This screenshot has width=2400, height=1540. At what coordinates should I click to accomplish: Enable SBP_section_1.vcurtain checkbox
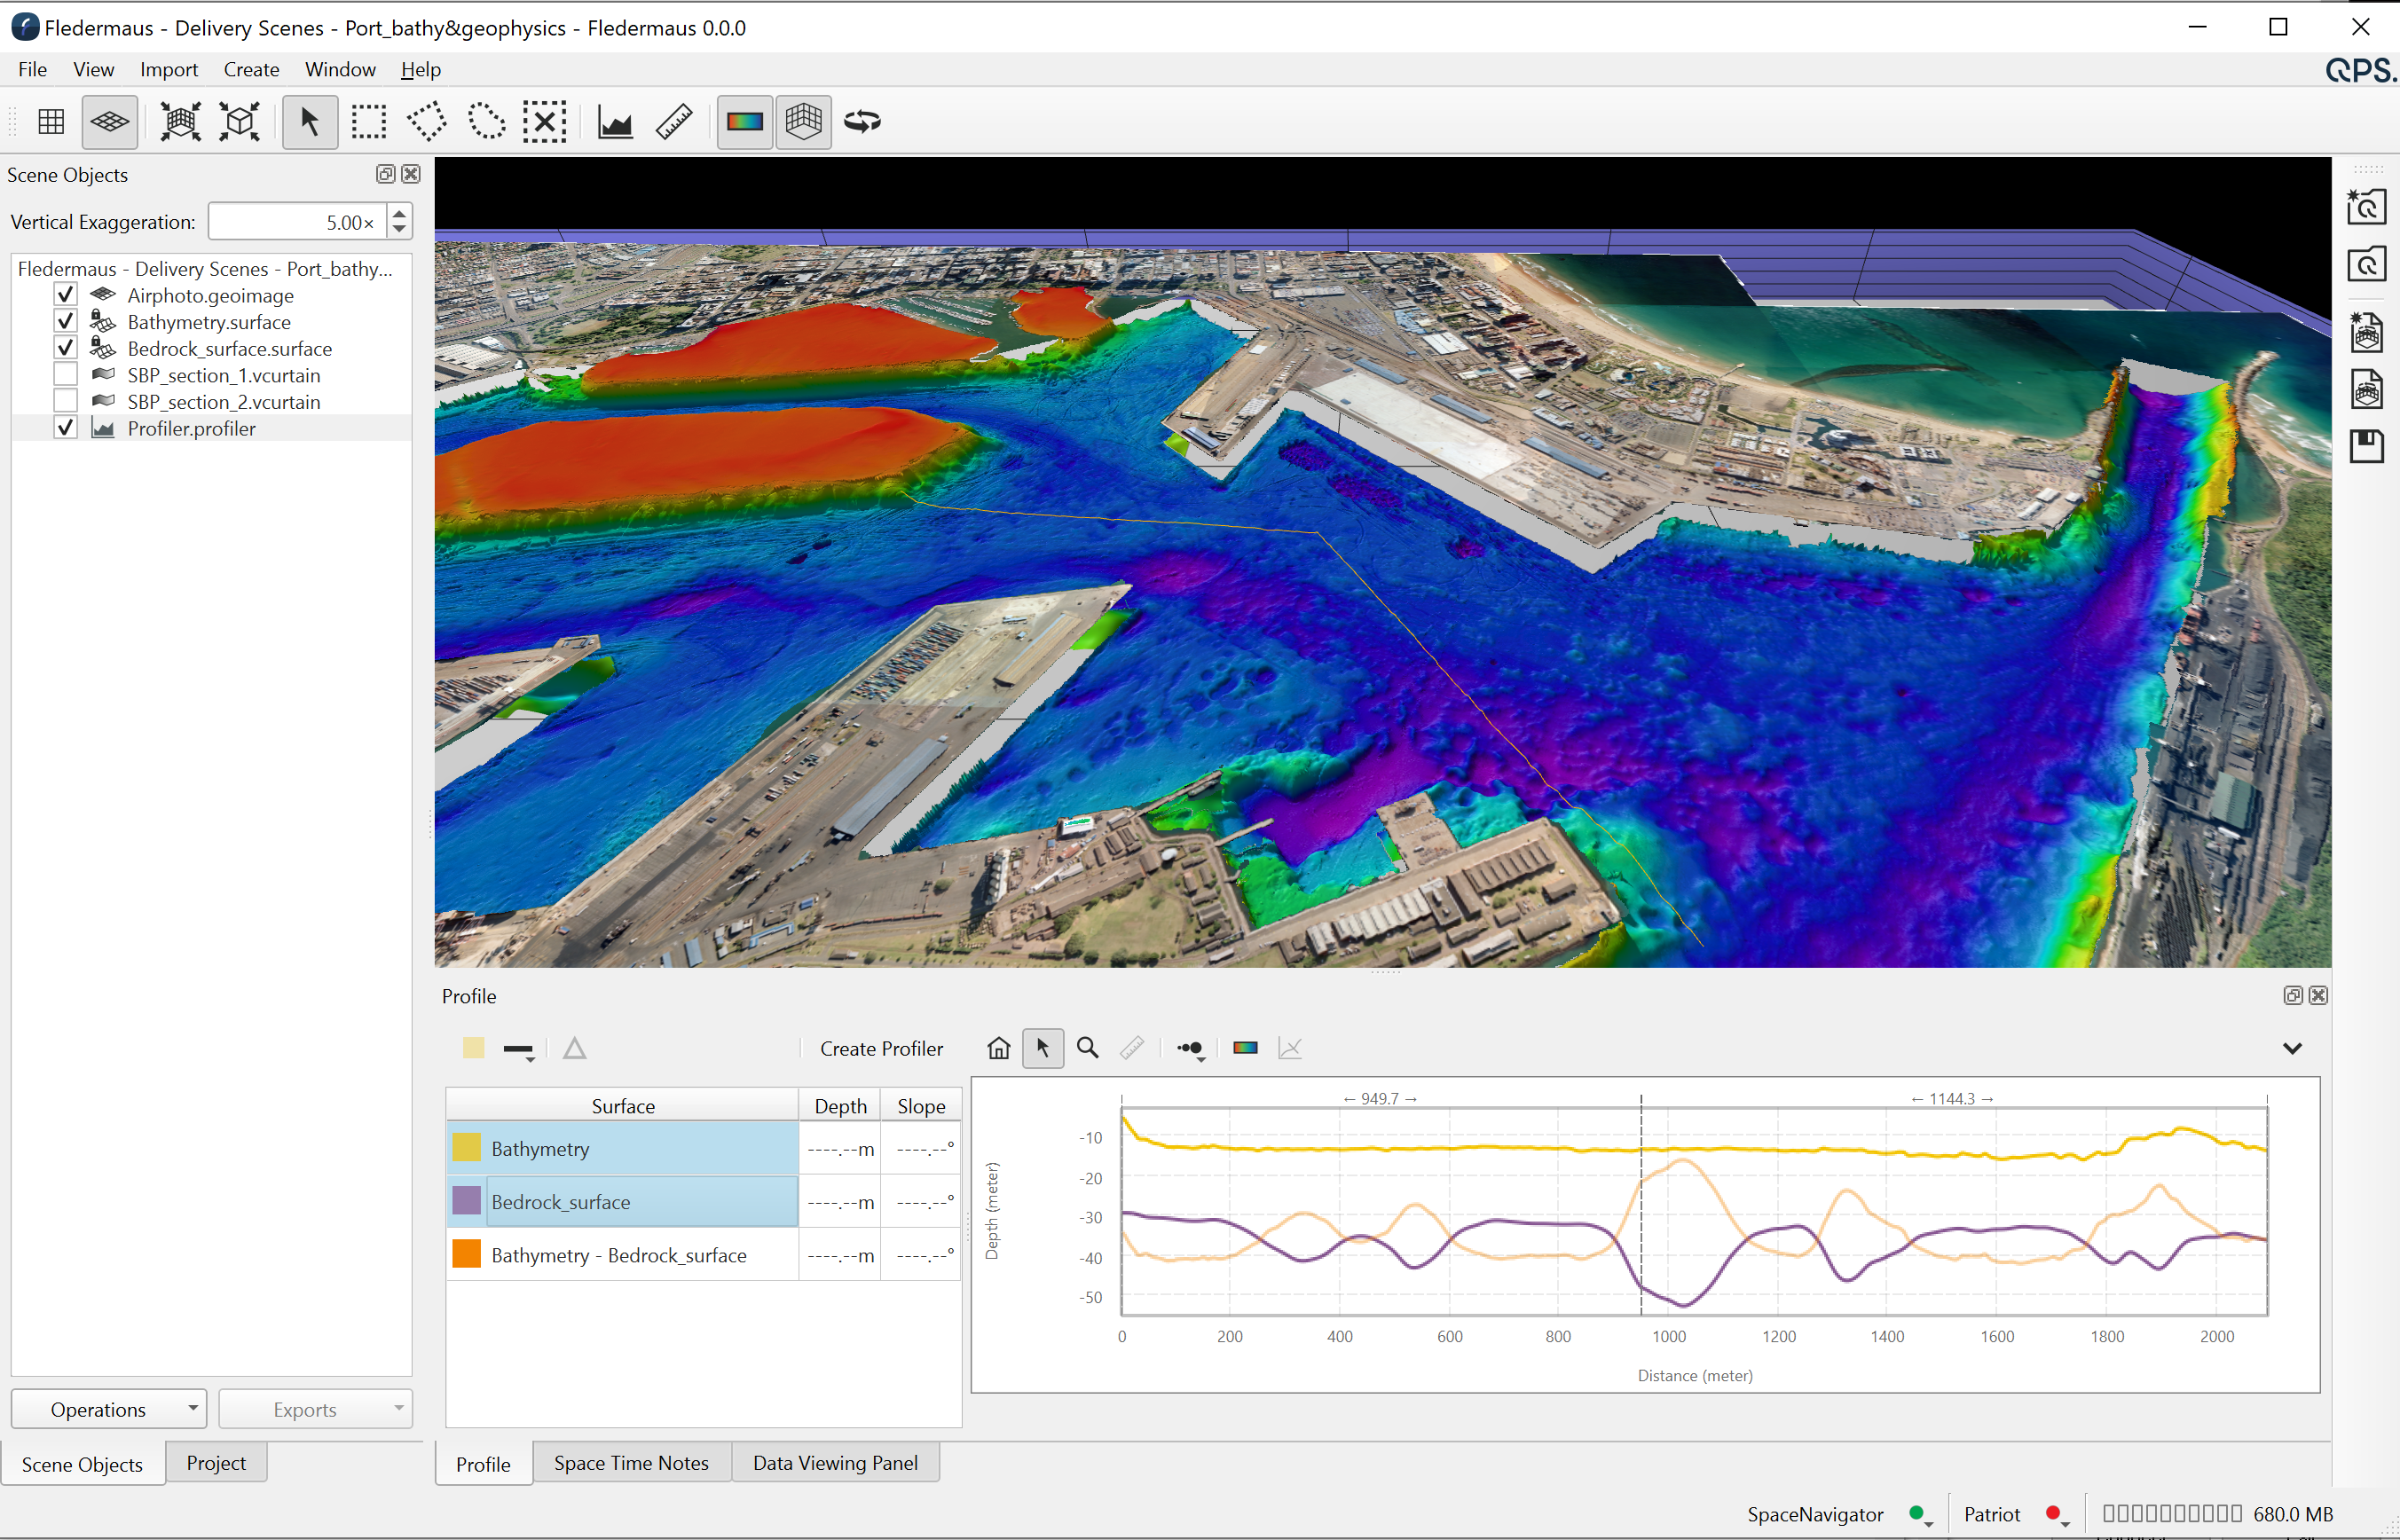point(65,375)
